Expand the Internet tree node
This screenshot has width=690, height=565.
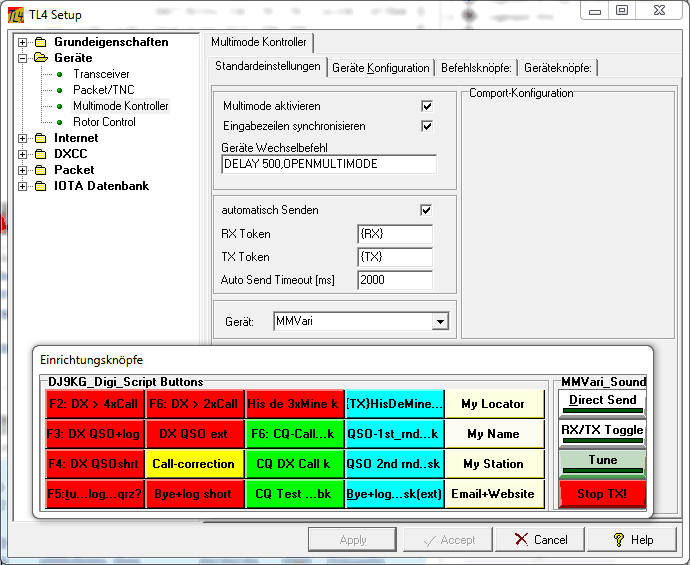coord(22,138)
